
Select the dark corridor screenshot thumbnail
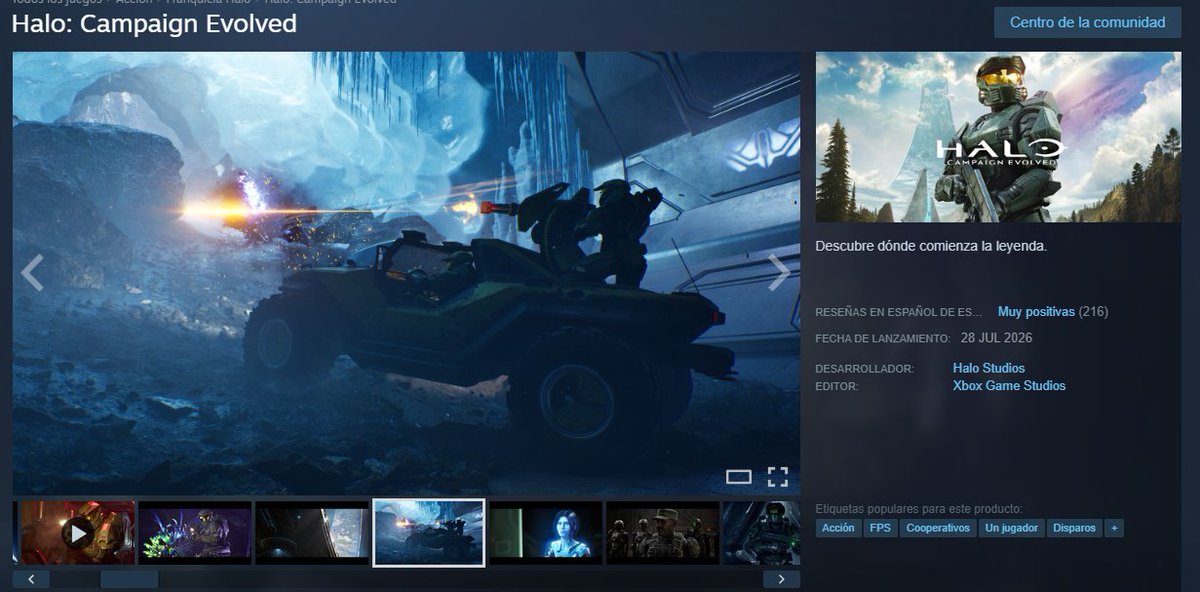click(x=312, y=533)
